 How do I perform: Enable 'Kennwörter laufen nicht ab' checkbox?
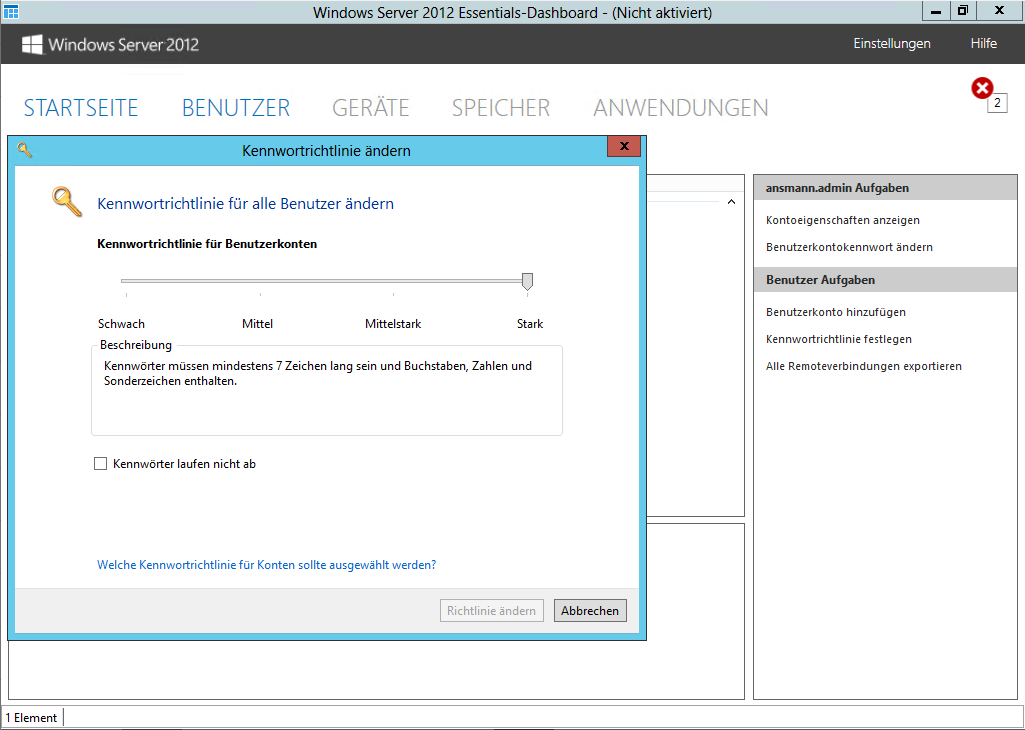100,464
